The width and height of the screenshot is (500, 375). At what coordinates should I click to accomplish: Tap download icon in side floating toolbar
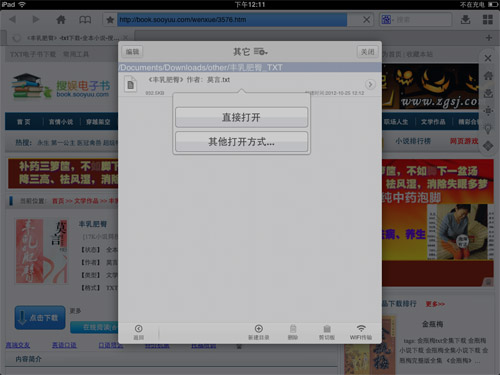click(488, 93)
